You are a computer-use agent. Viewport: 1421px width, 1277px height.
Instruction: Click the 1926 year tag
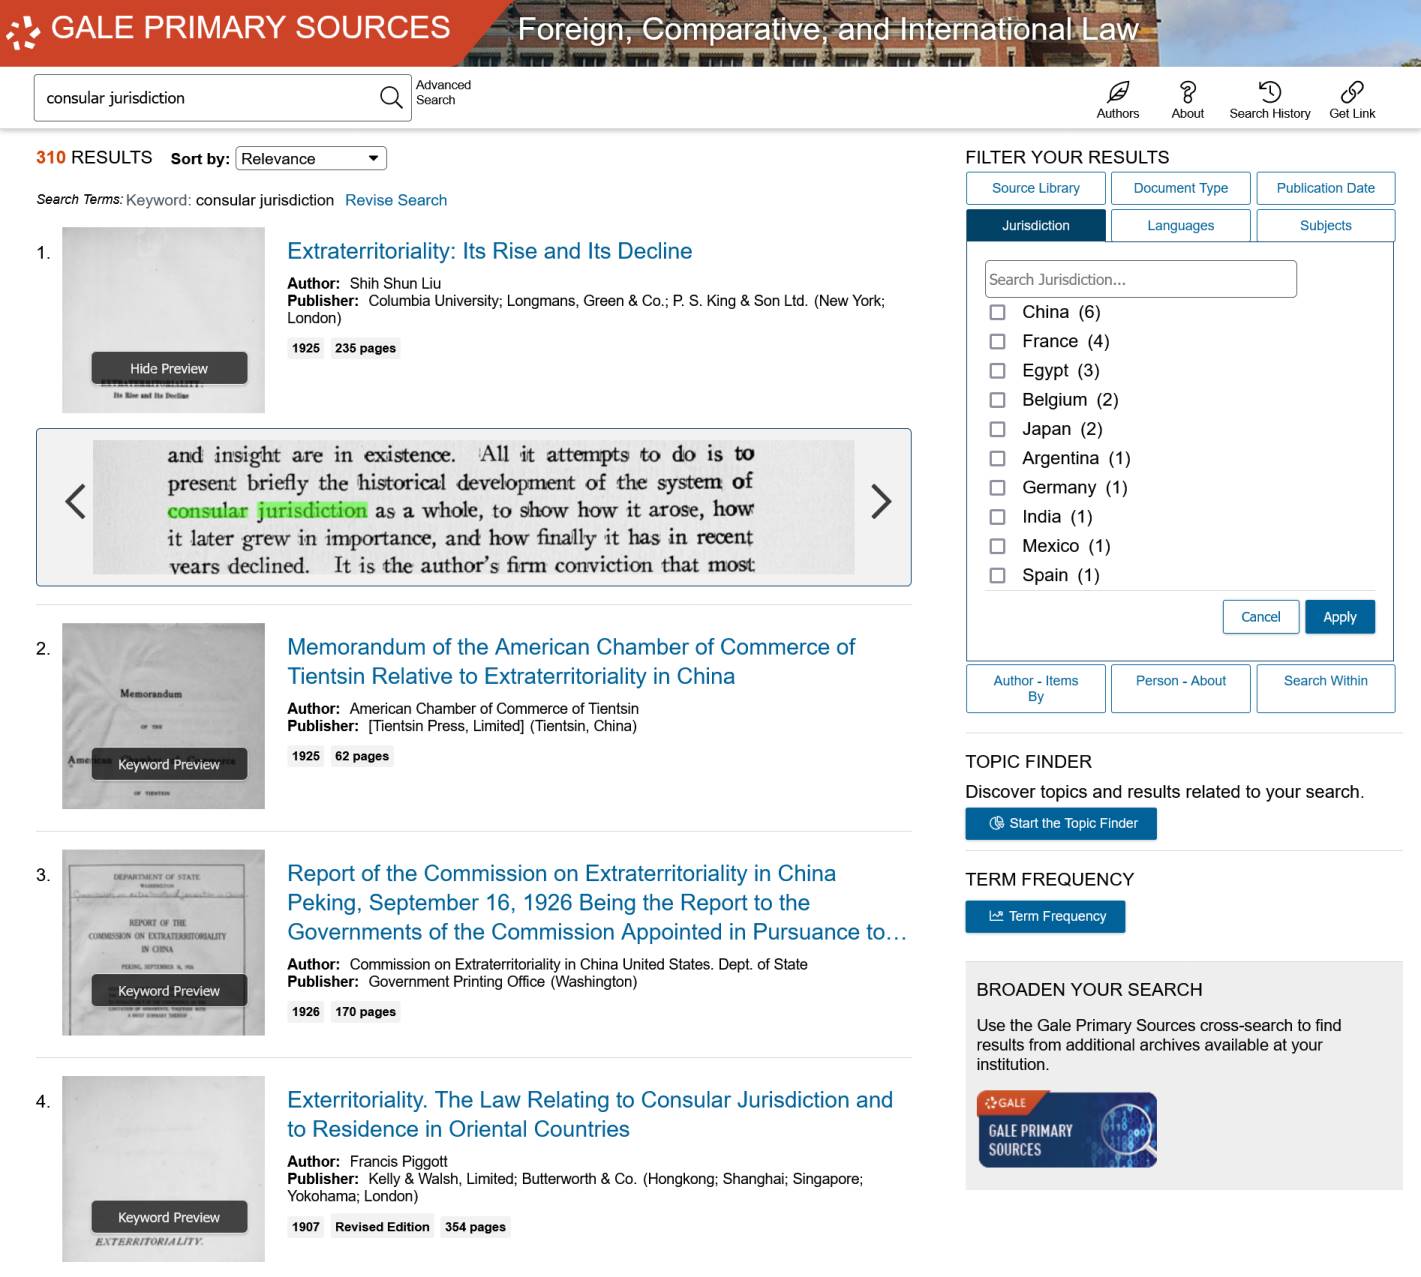tap(306, 1012)
